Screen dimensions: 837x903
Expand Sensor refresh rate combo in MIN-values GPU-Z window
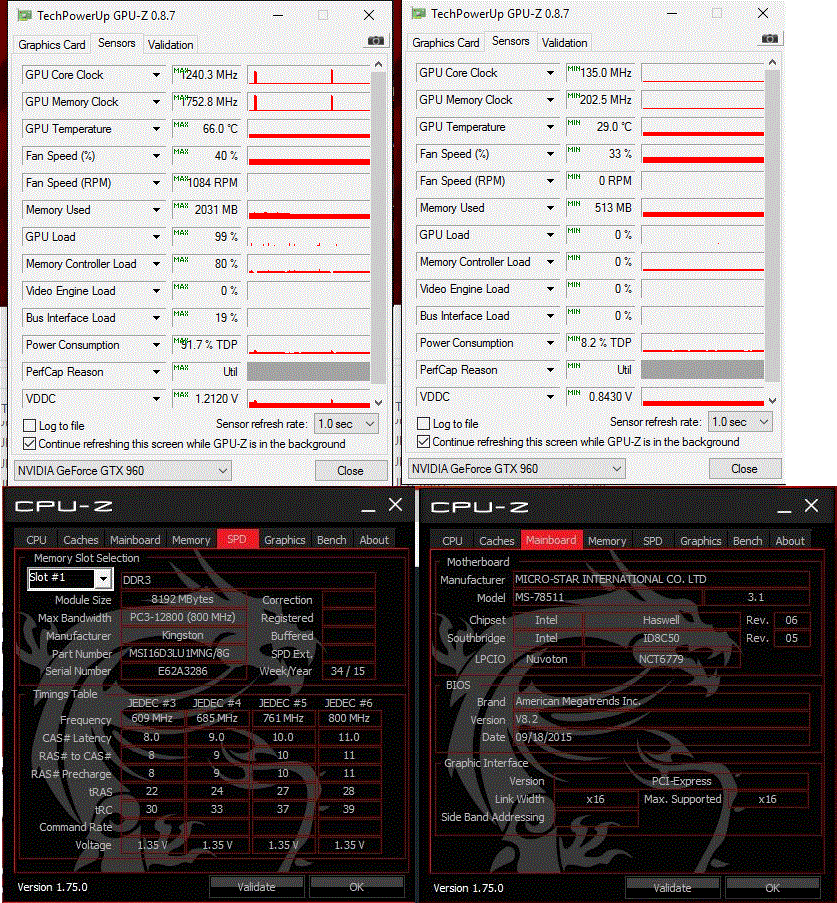(740, 422)
